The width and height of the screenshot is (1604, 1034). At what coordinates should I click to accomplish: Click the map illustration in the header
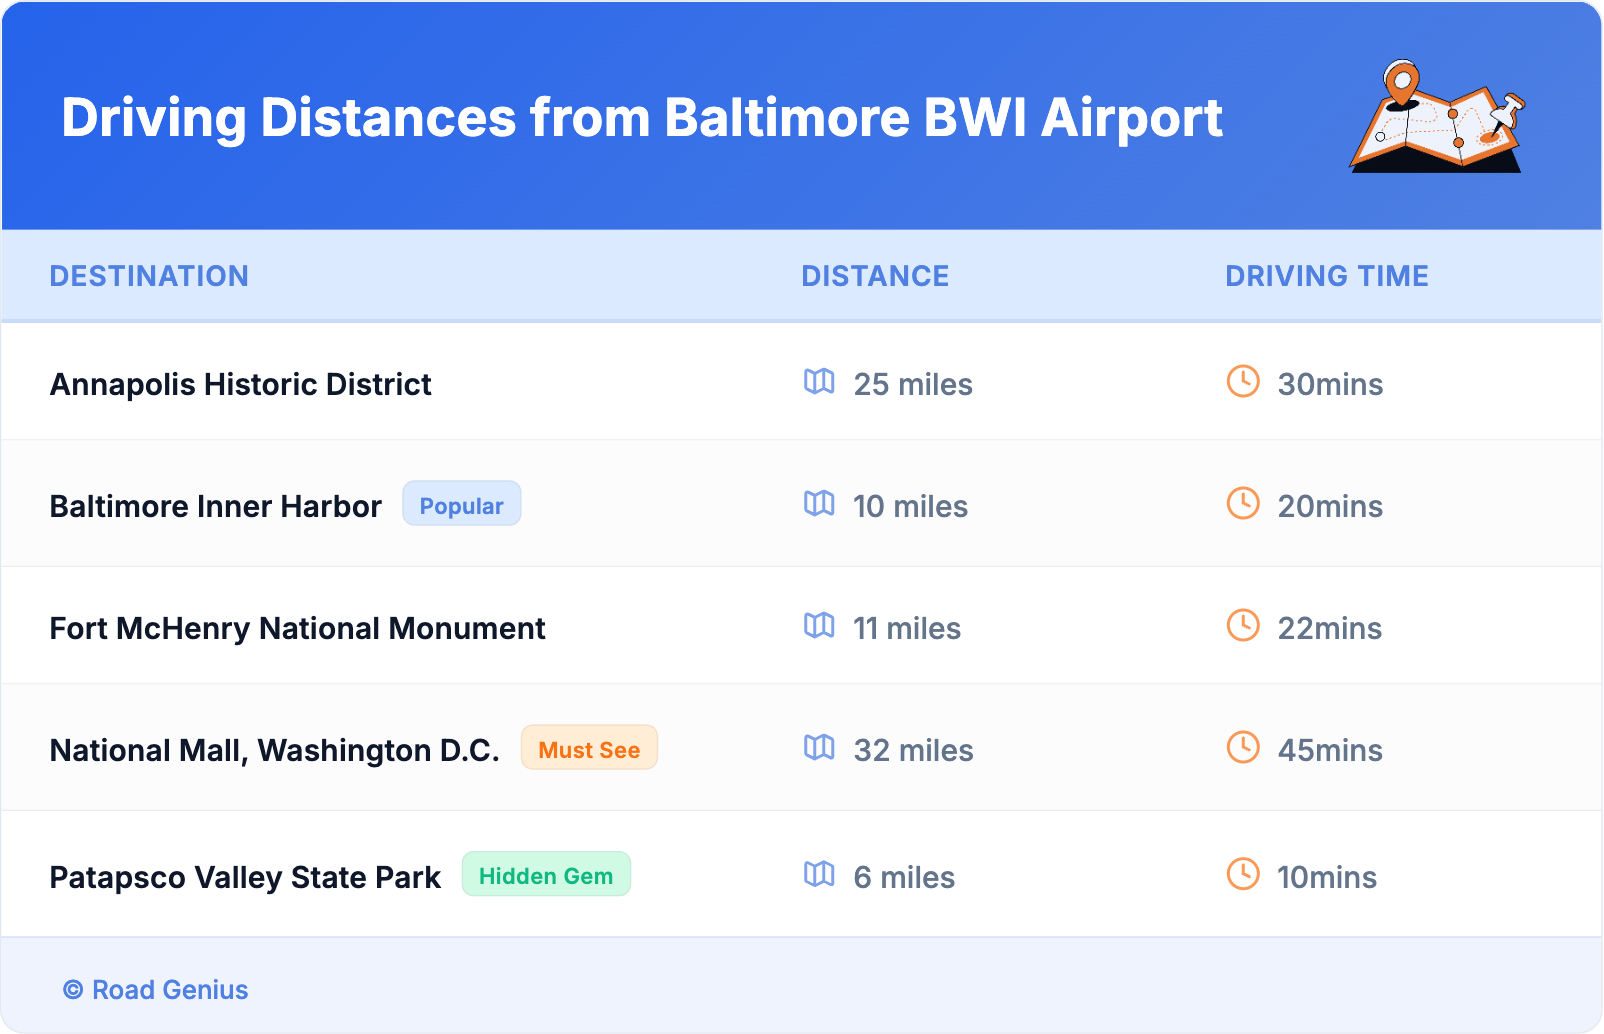click(x=1437, y=117)
